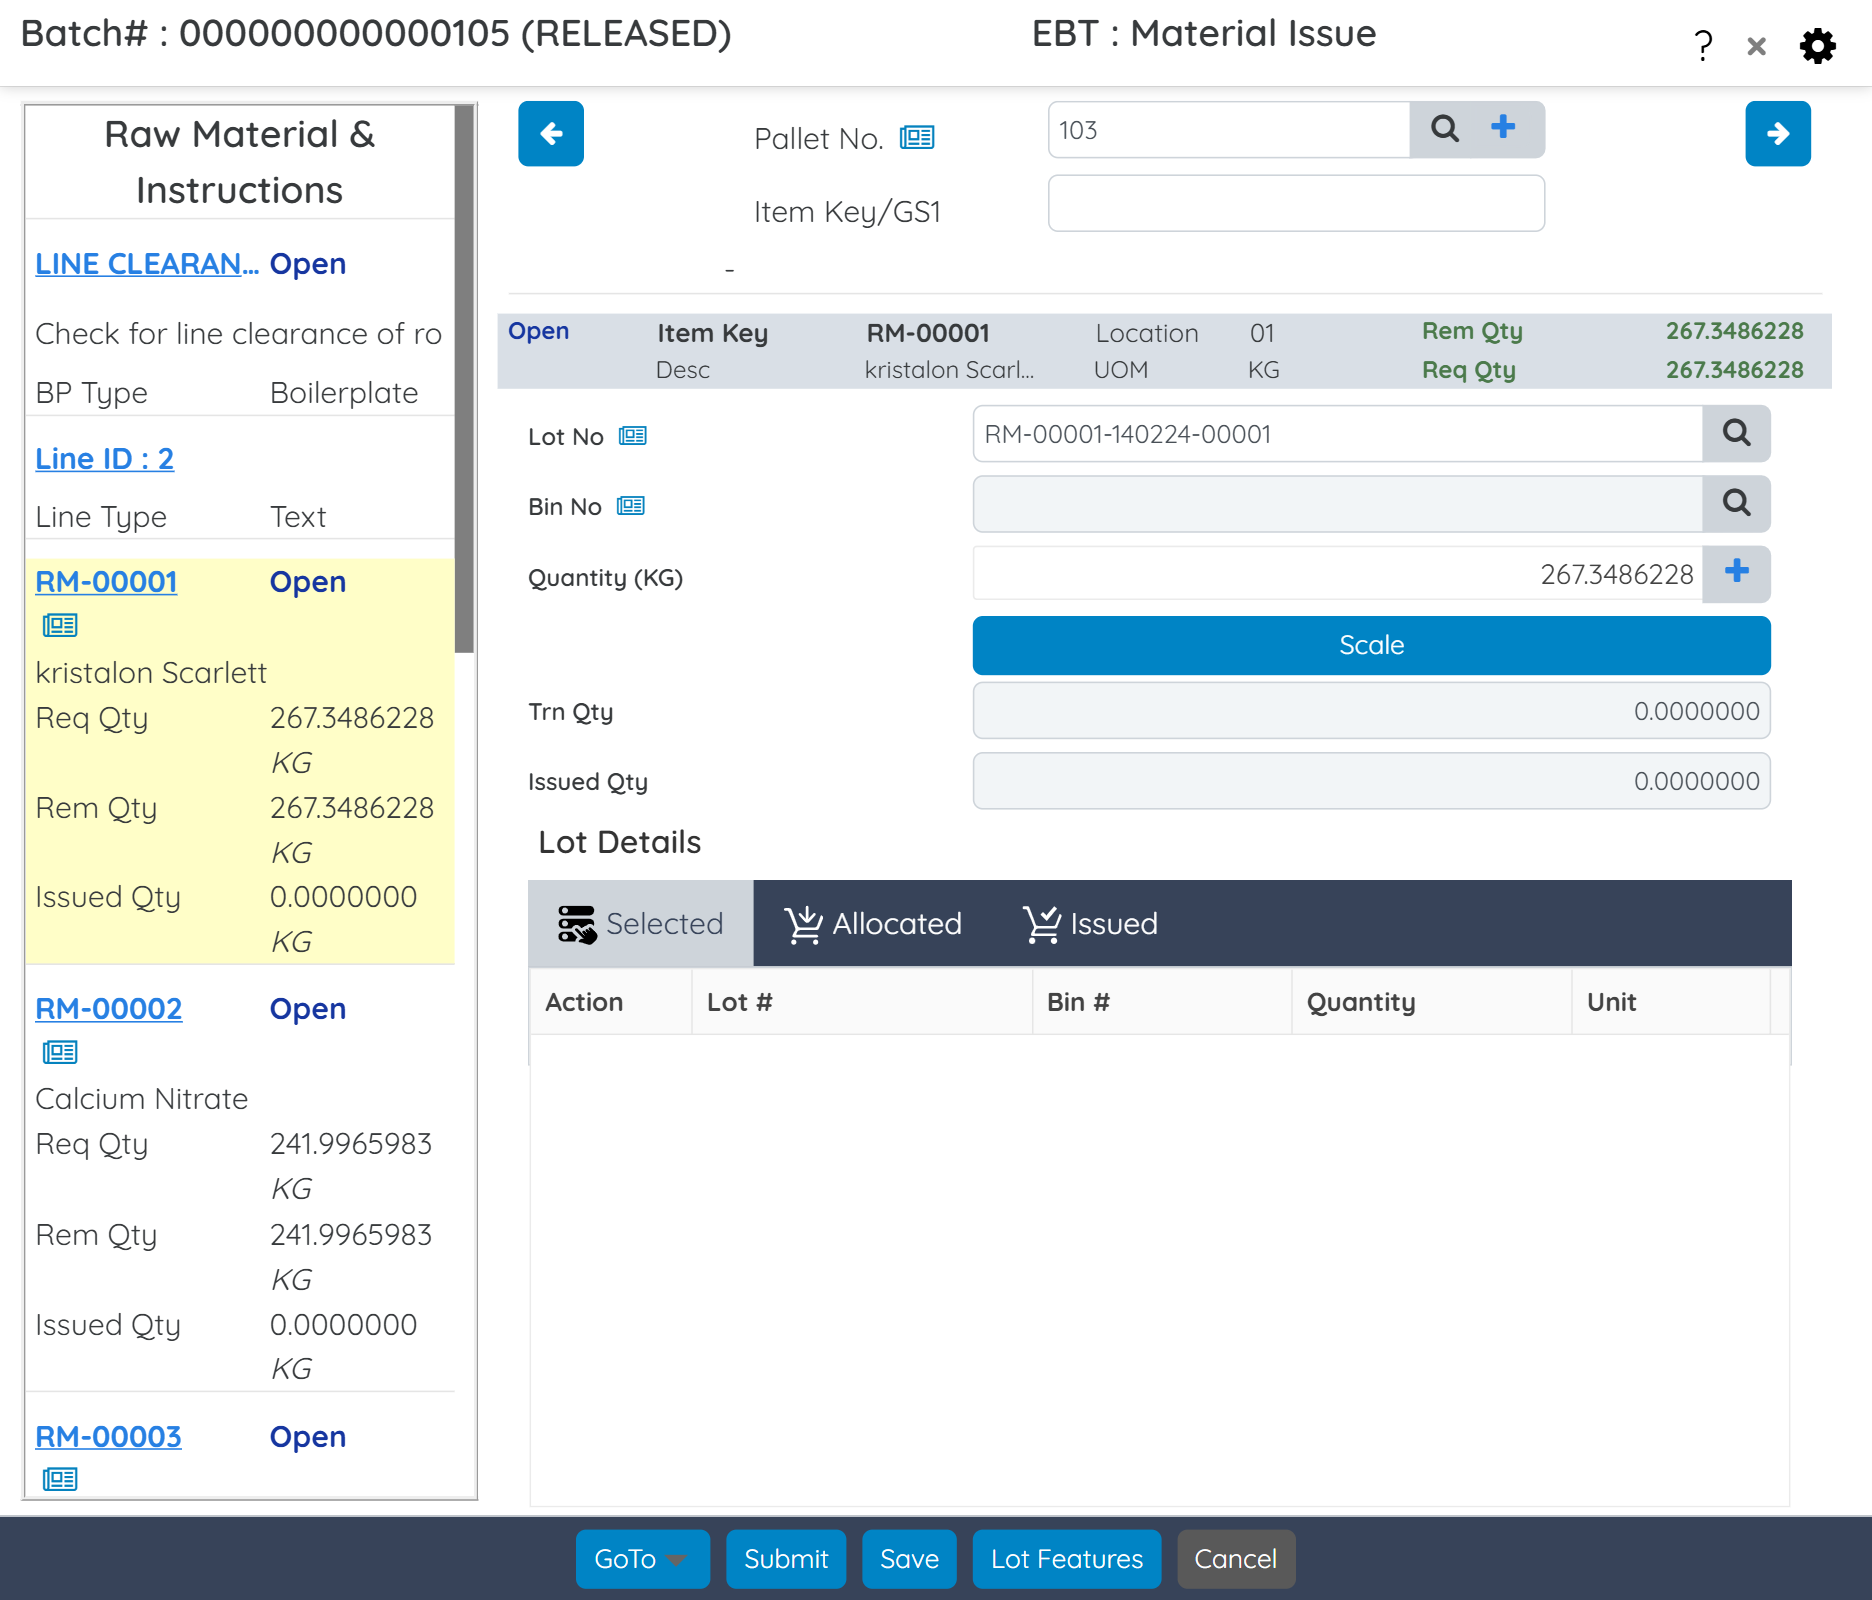Click the scan icon next to Bin No

pos(633,506)
